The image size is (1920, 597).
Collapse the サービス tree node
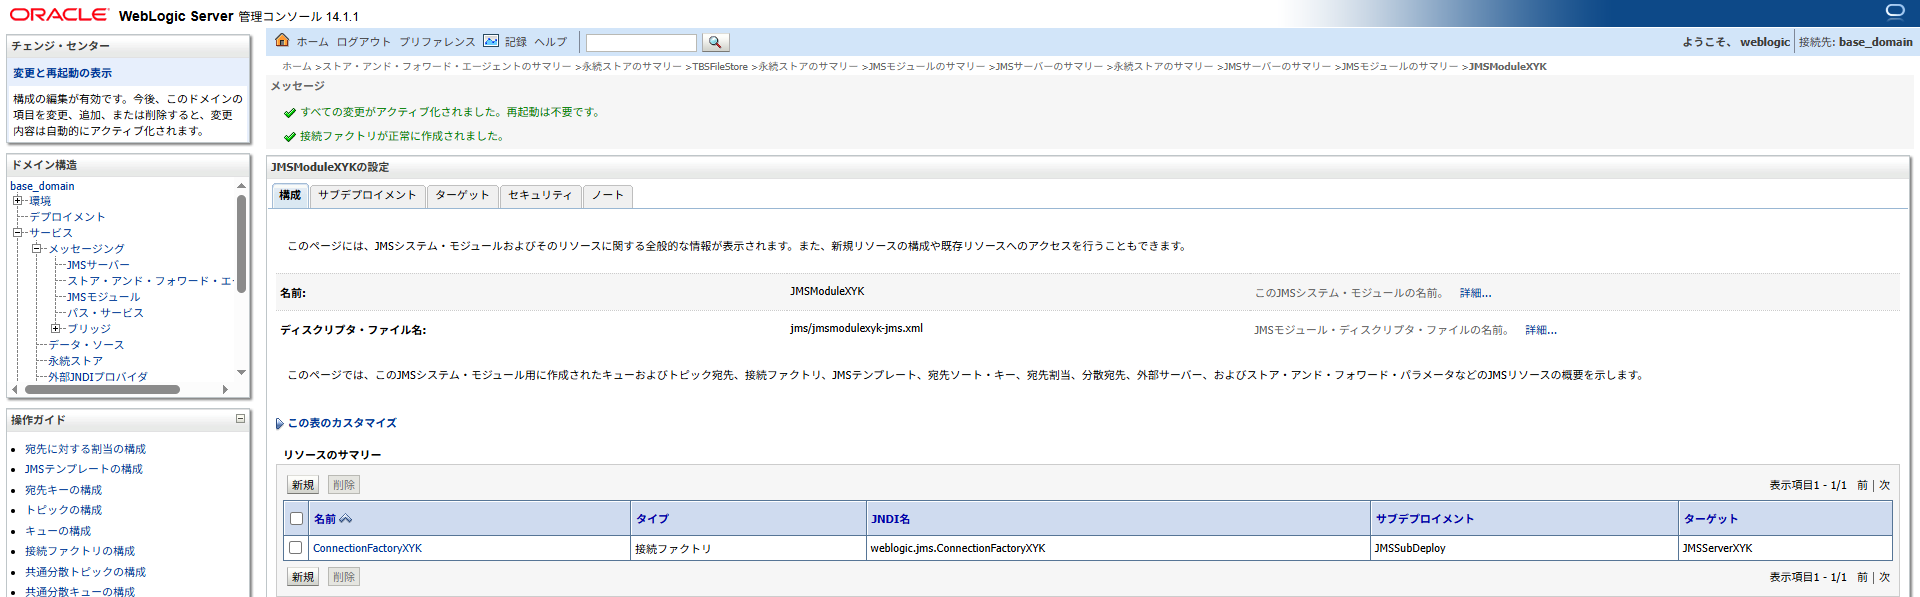tap(17, 233)
